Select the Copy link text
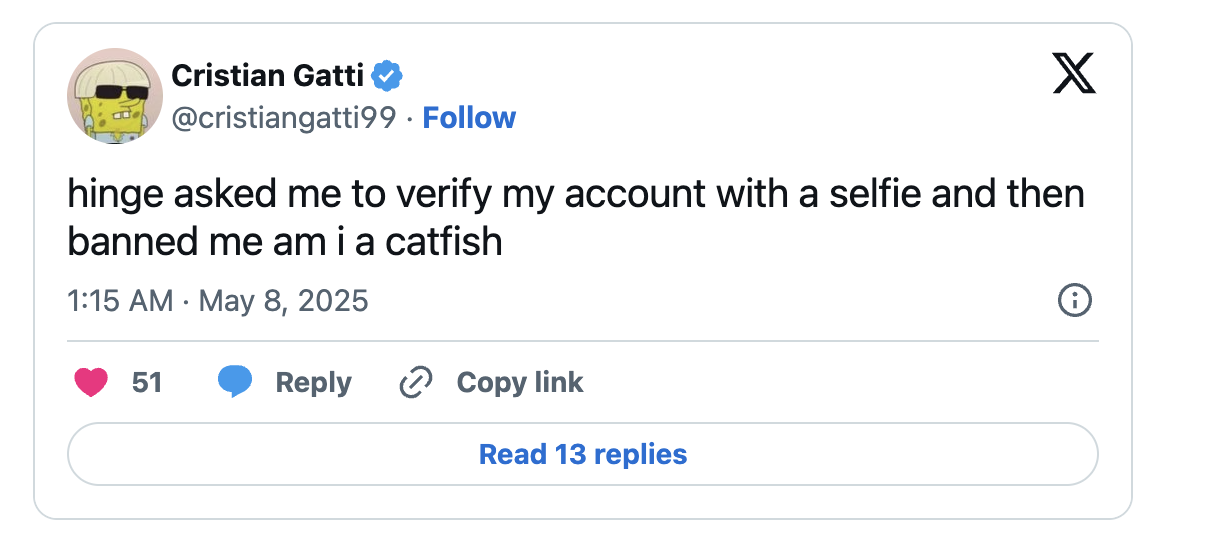 click(520, 382)
